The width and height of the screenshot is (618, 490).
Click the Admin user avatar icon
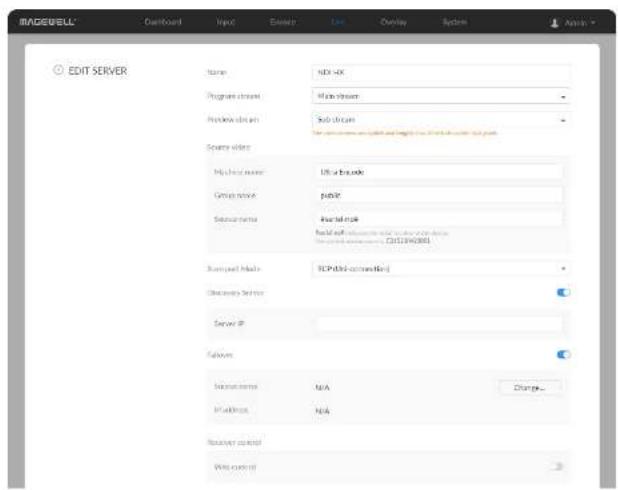554,23
